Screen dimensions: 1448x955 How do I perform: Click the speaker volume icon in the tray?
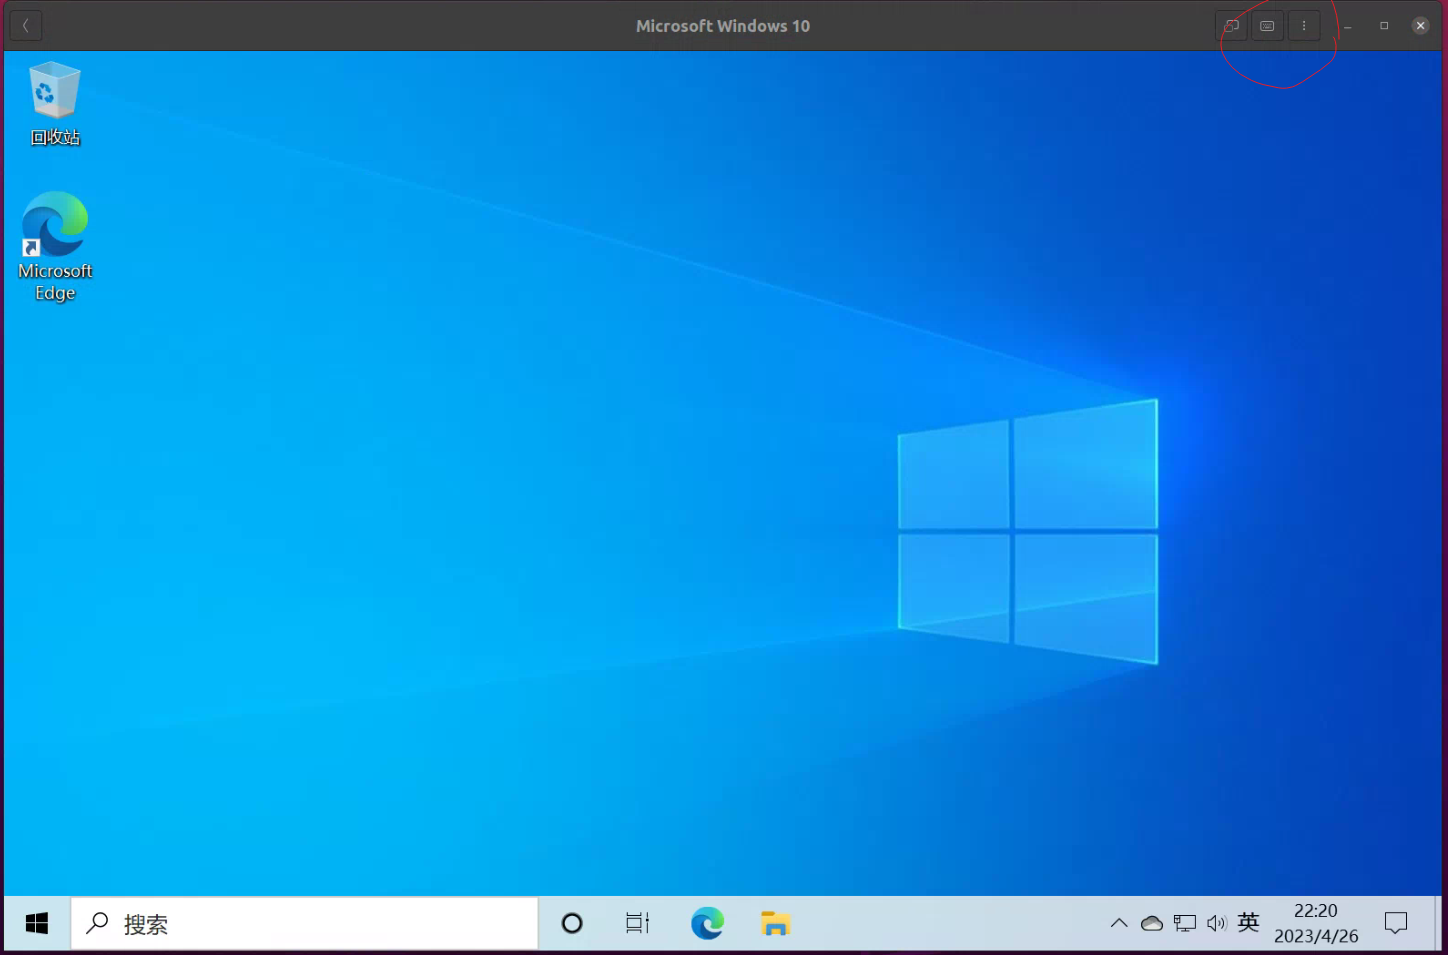coord(1217,923)
